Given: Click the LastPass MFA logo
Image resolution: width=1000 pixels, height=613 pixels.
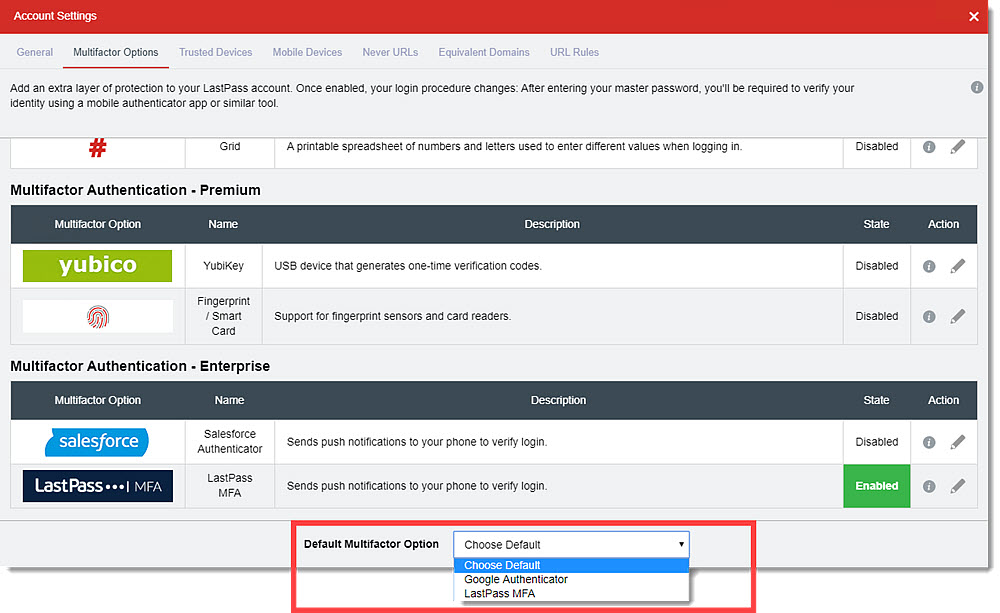Looking at the screenshot, I should coord(98,486).
